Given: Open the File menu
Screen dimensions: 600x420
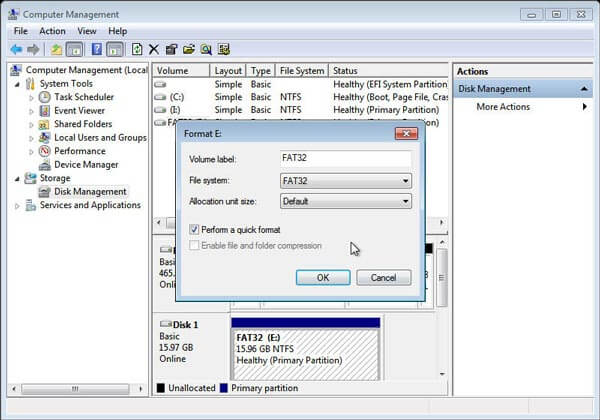Looking at the screenshot, I should (21, 31).
